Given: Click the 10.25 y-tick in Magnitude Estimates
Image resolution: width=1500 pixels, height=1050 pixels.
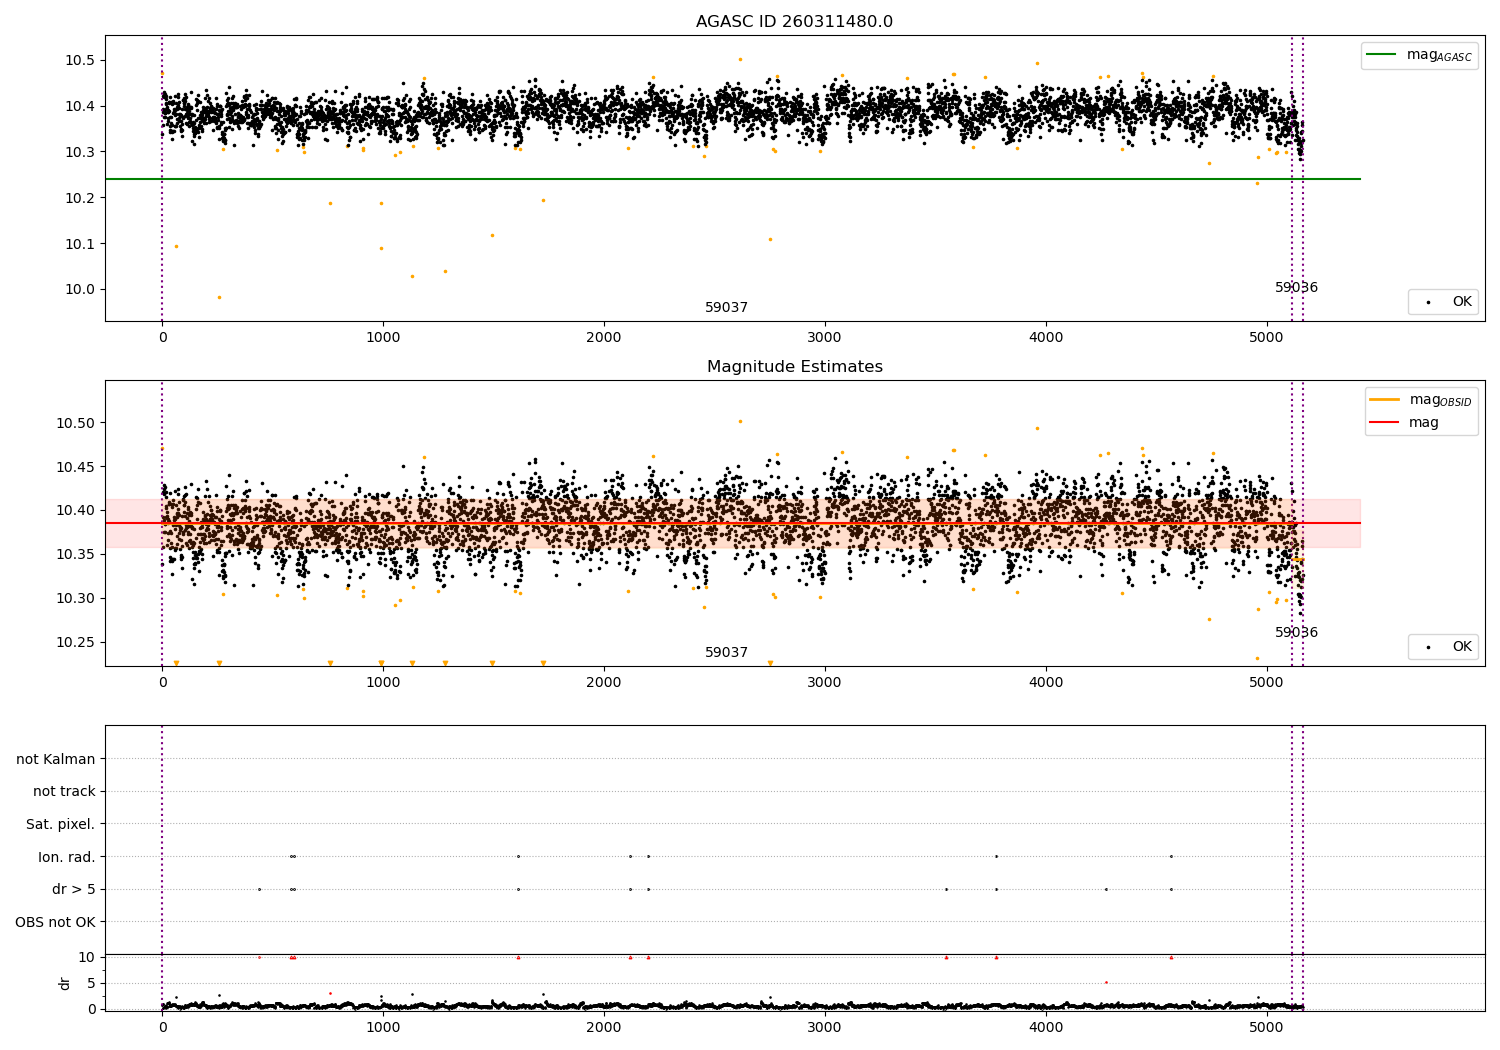Looking at the screenshot, I should pyautogui.click(x=76, y=642).
